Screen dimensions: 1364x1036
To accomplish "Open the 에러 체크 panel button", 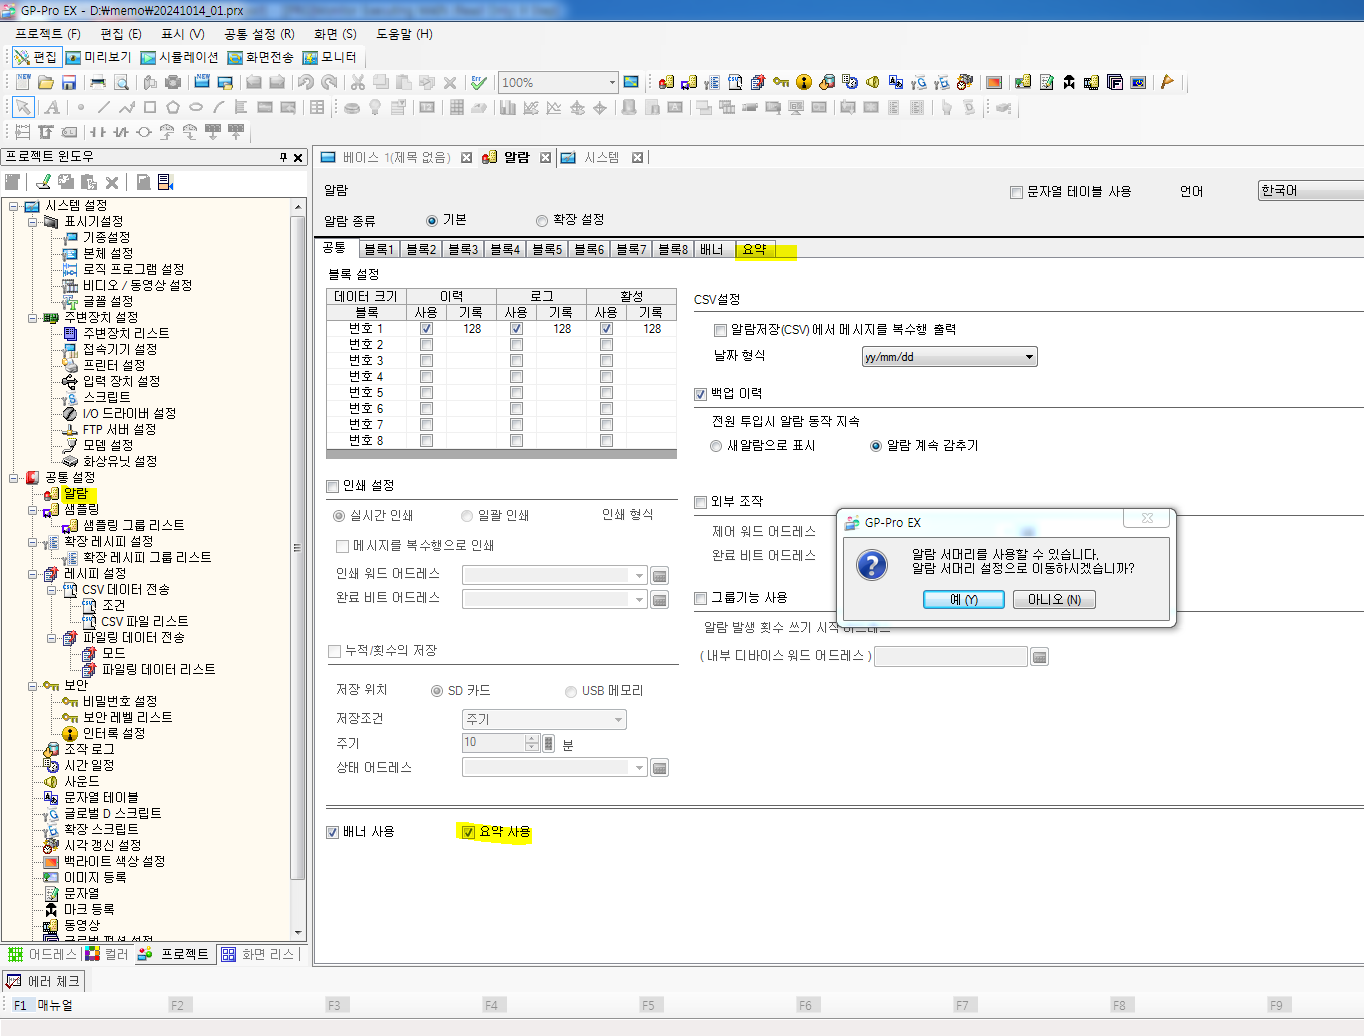I will click(44, 981).
